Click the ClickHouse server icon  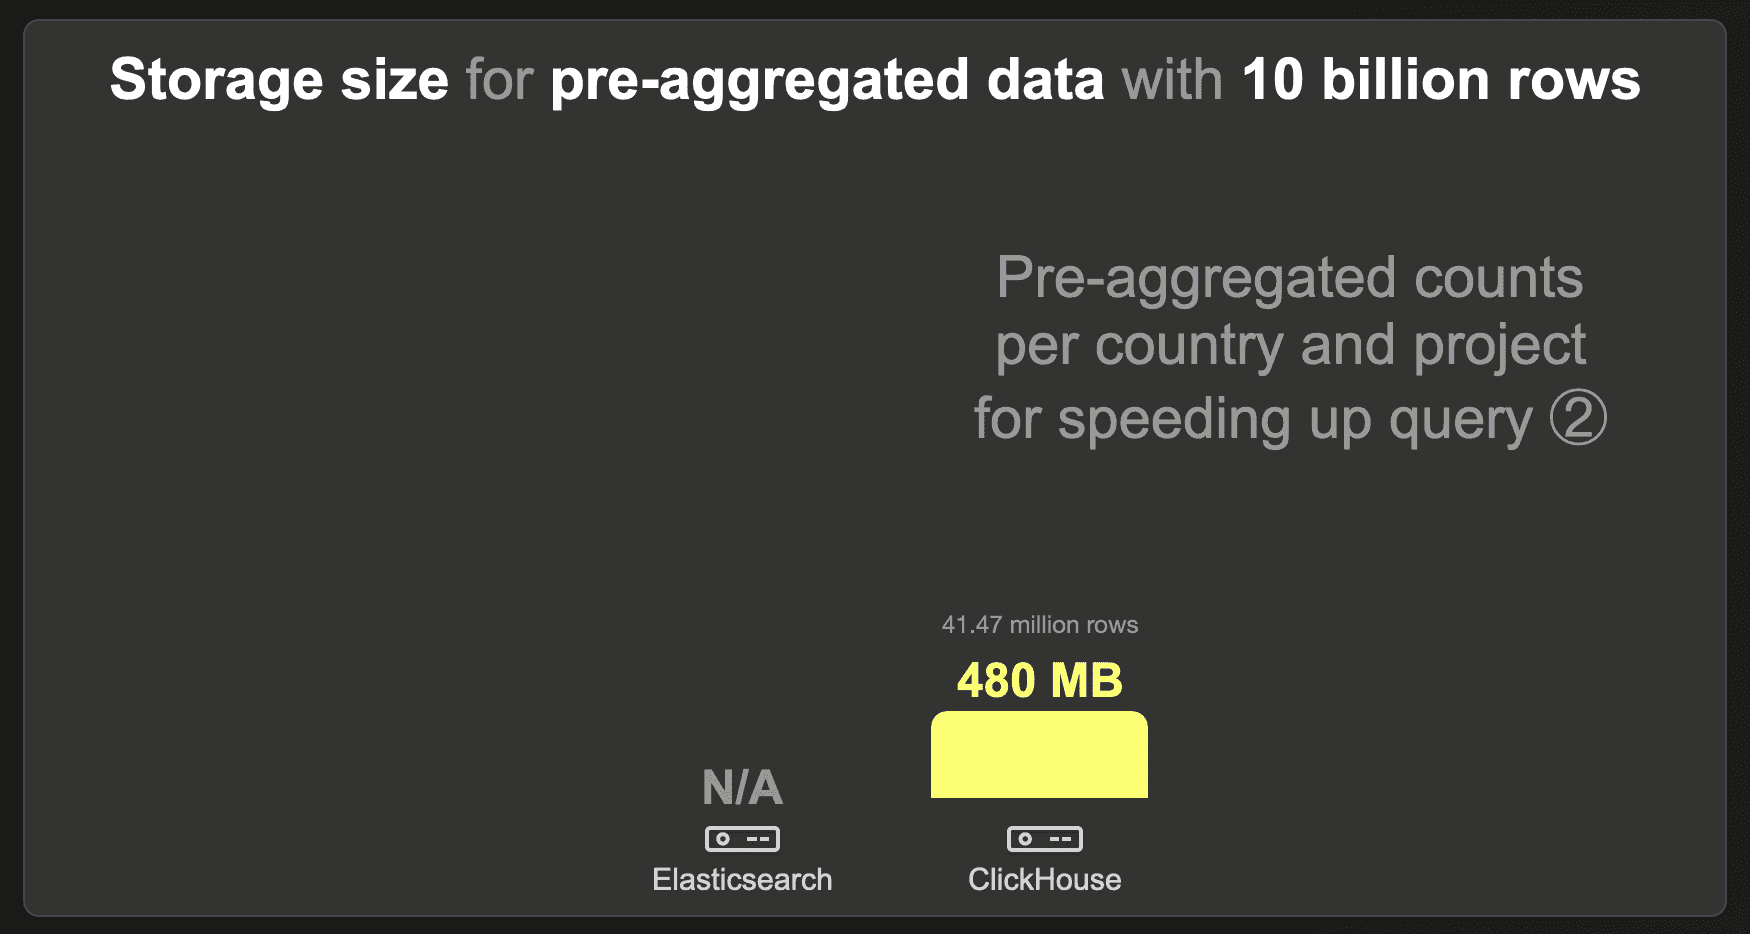pos(1044,838)
